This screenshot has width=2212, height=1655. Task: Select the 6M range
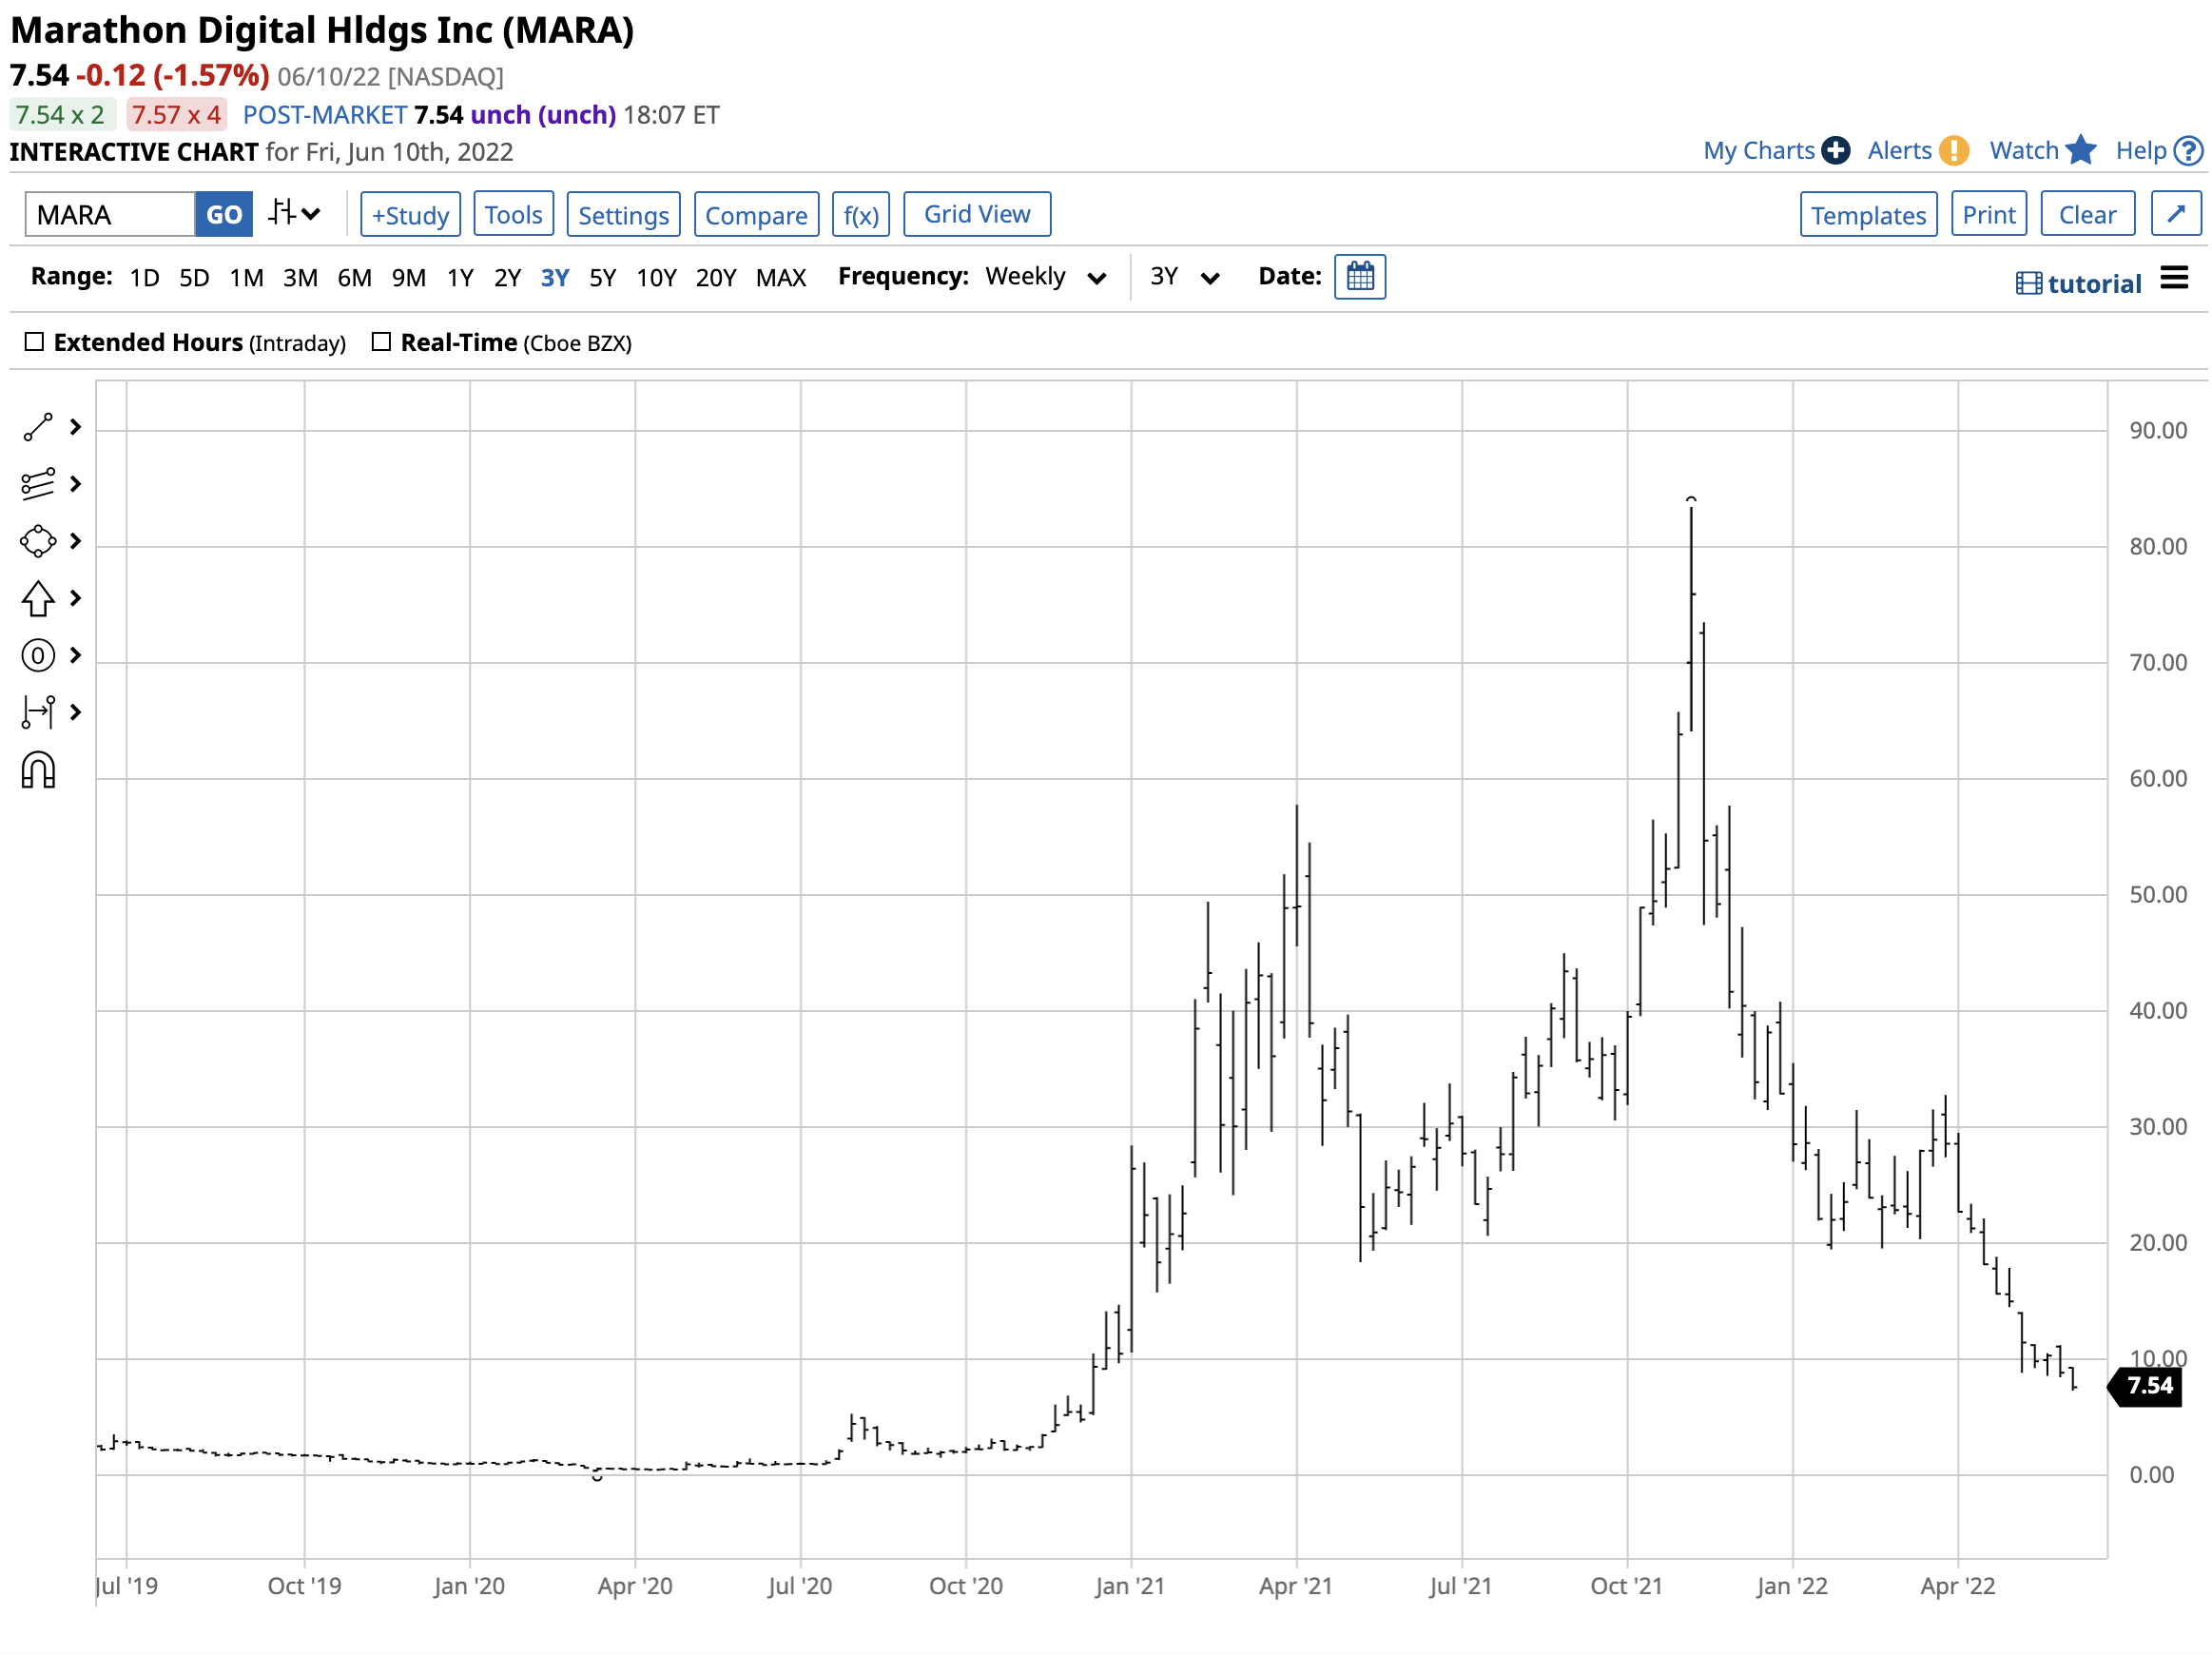coord(355,278)
